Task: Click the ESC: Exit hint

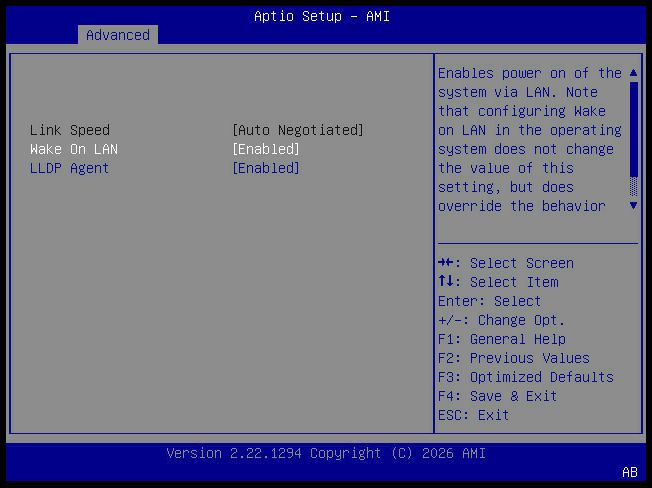Action: coord(474,415)
